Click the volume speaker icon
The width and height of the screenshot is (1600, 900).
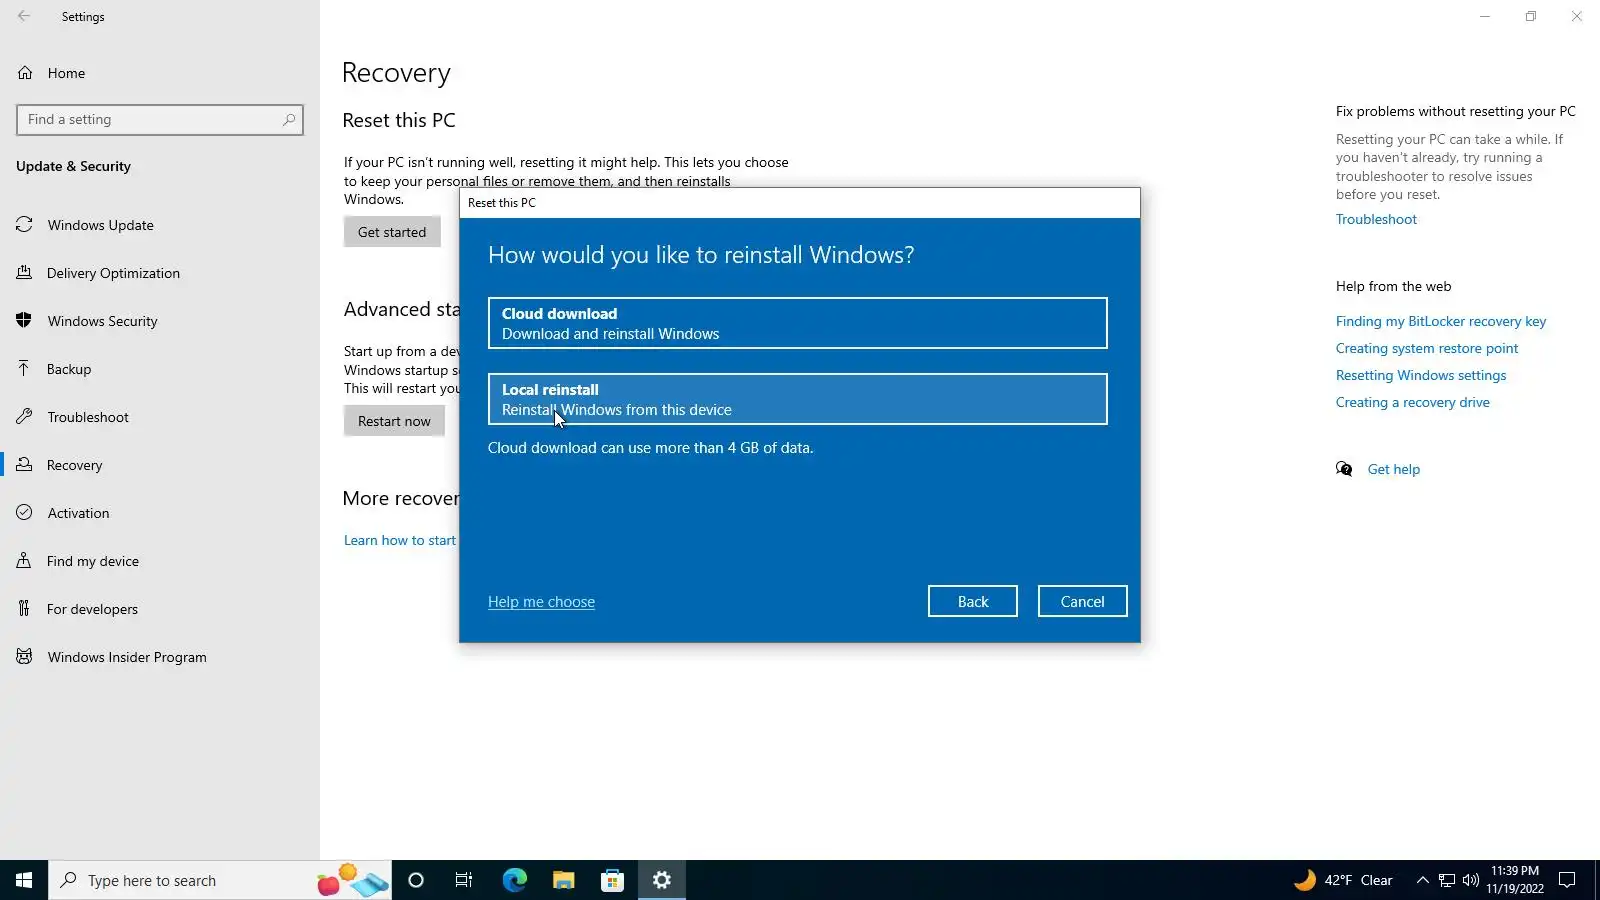(1471, 880)
